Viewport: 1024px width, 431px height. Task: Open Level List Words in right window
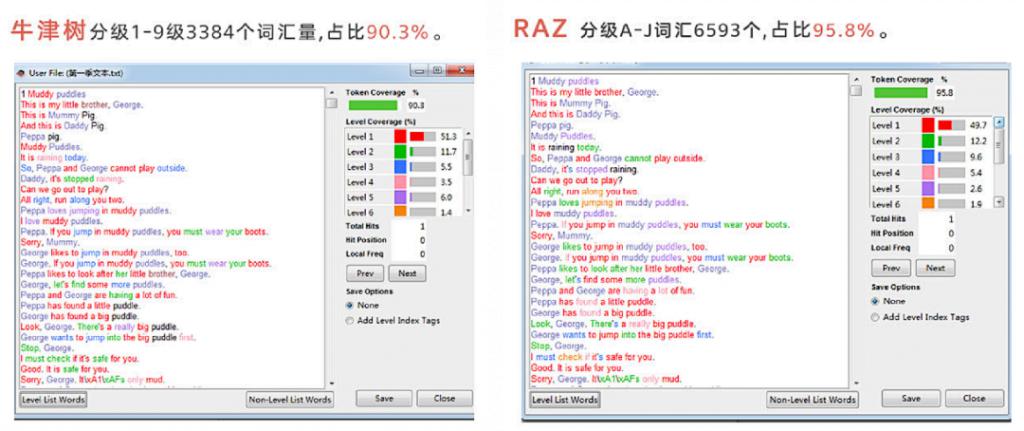565,400
